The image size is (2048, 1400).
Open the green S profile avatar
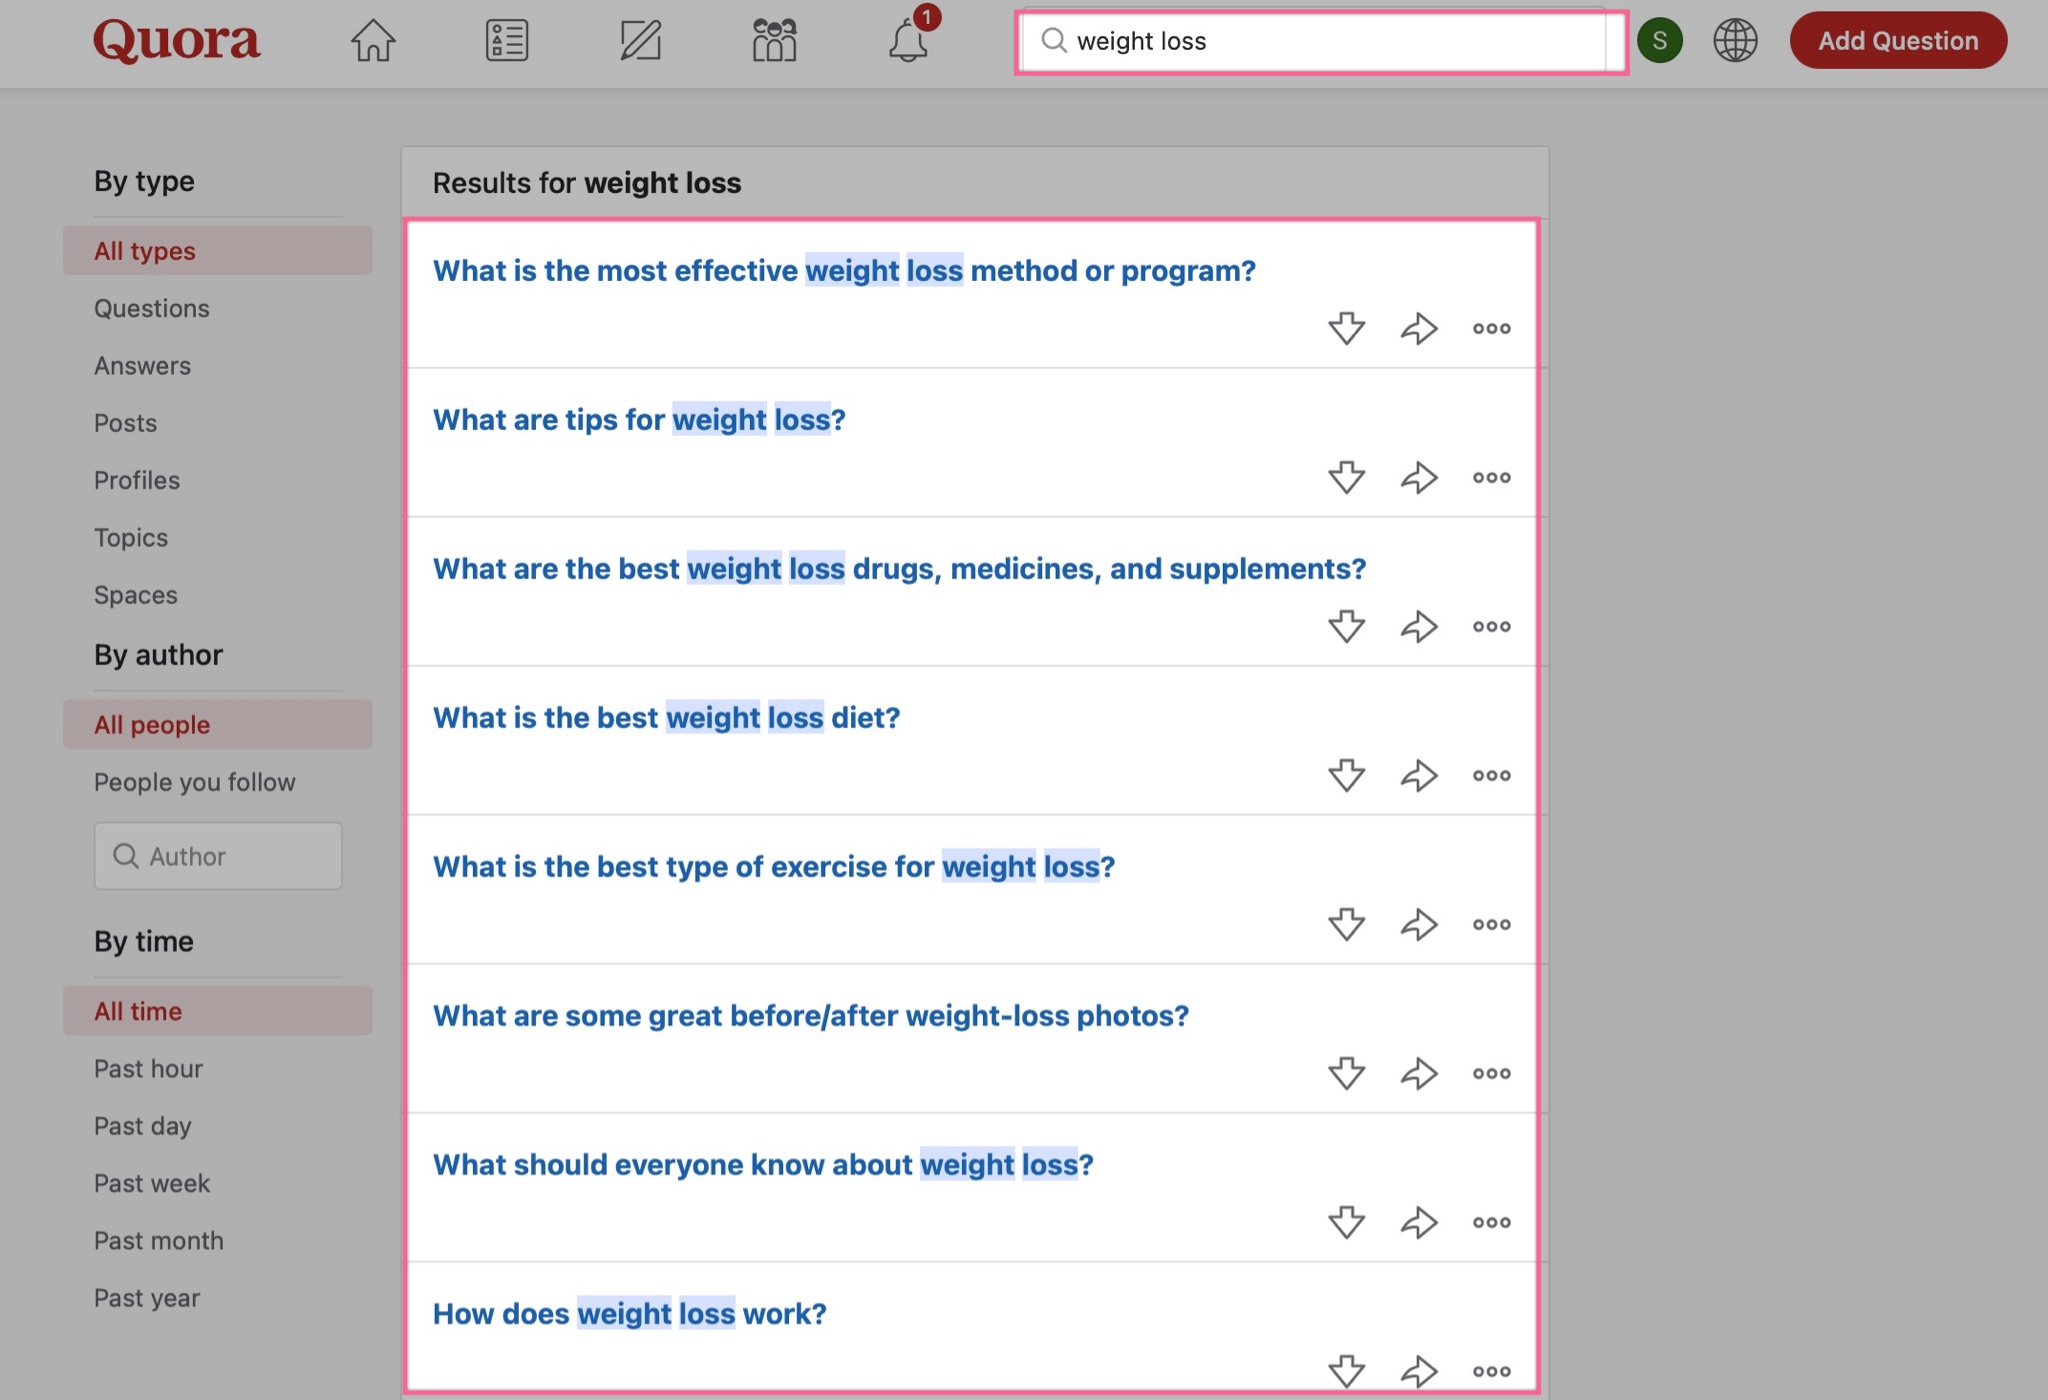pos(1660,41)
